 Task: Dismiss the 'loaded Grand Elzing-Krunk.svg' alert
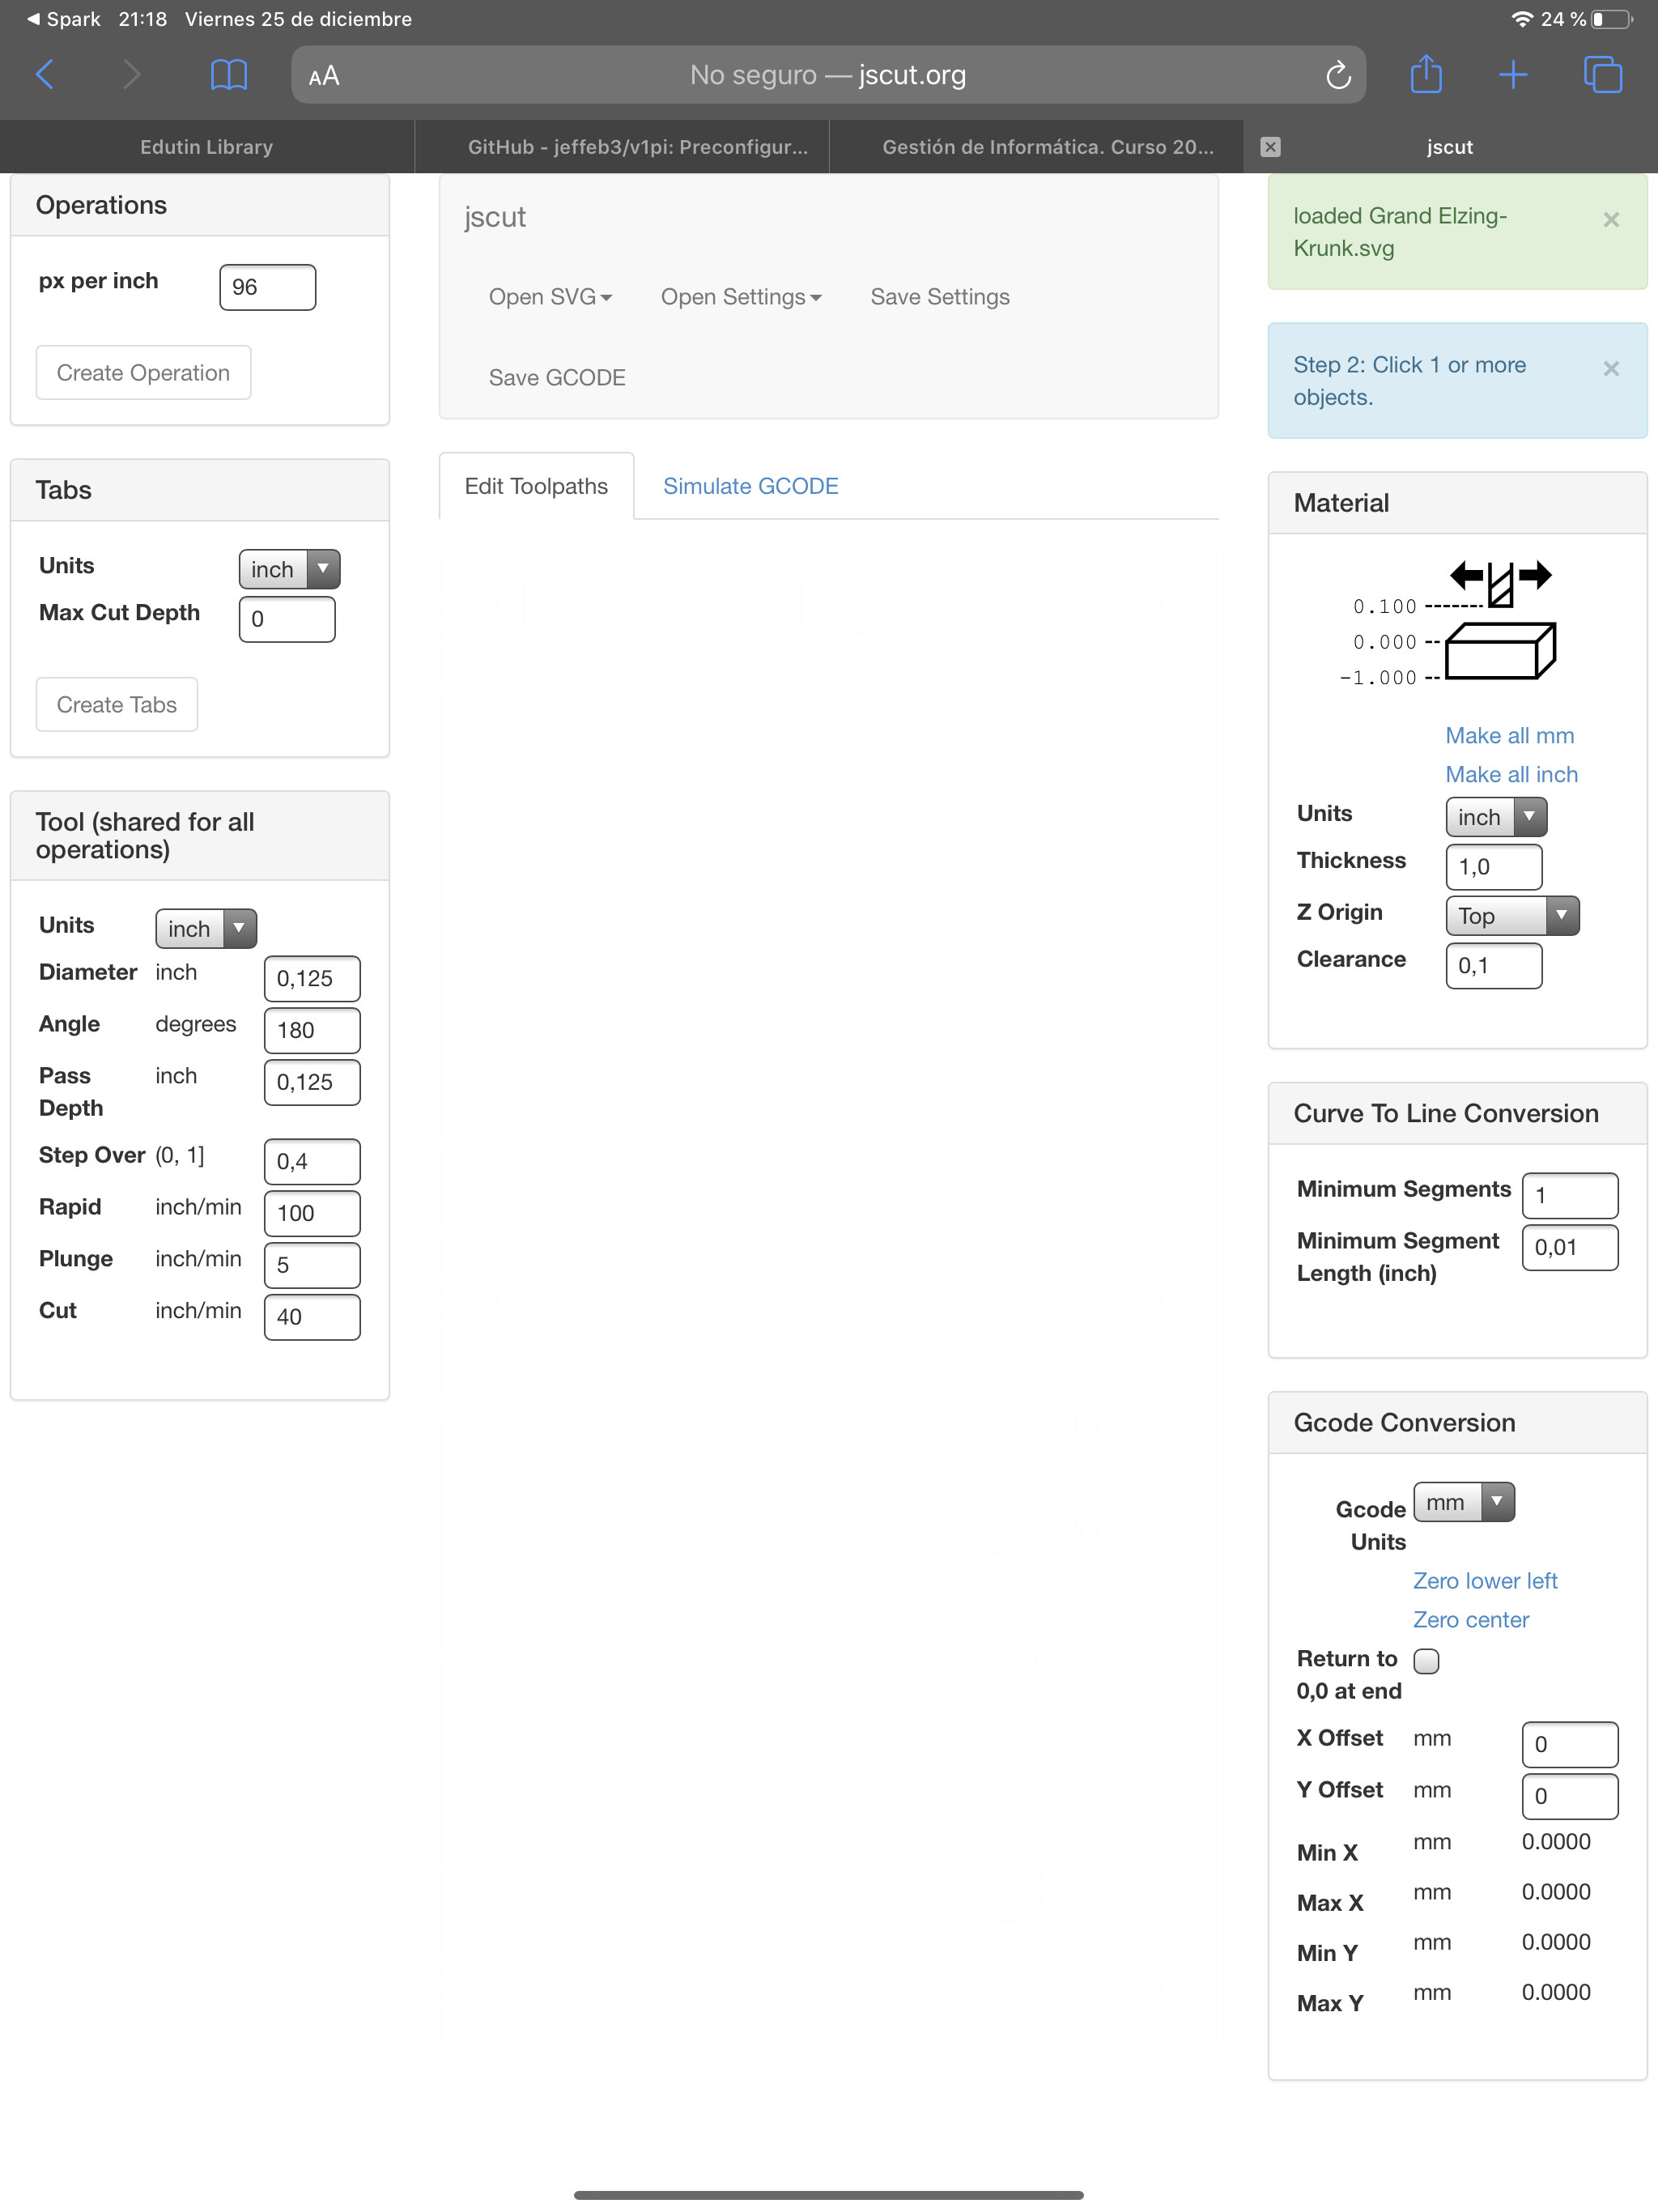[x=1611, y=220]
